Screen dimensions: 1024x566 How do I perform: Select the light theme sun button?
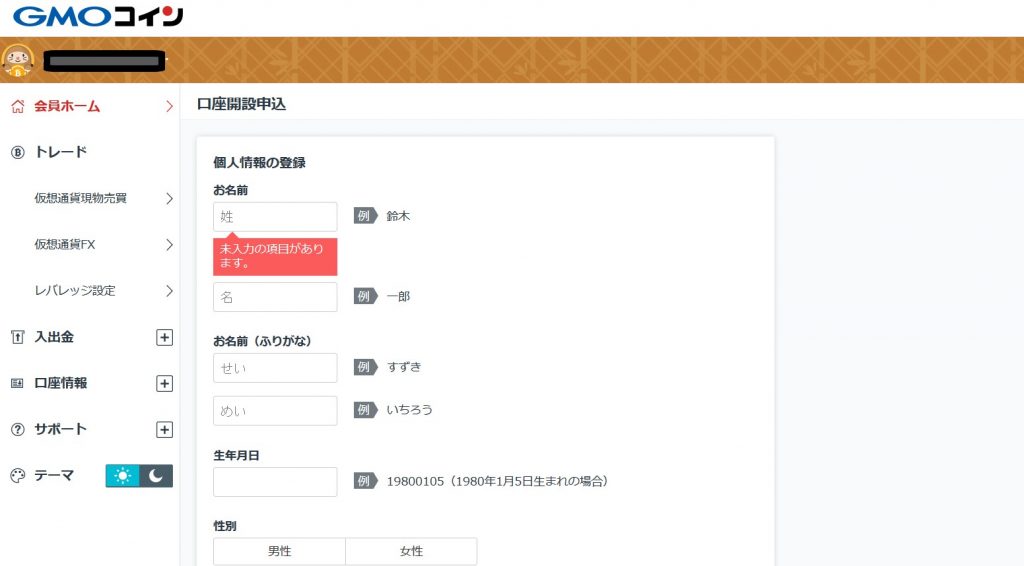point(122,476)
